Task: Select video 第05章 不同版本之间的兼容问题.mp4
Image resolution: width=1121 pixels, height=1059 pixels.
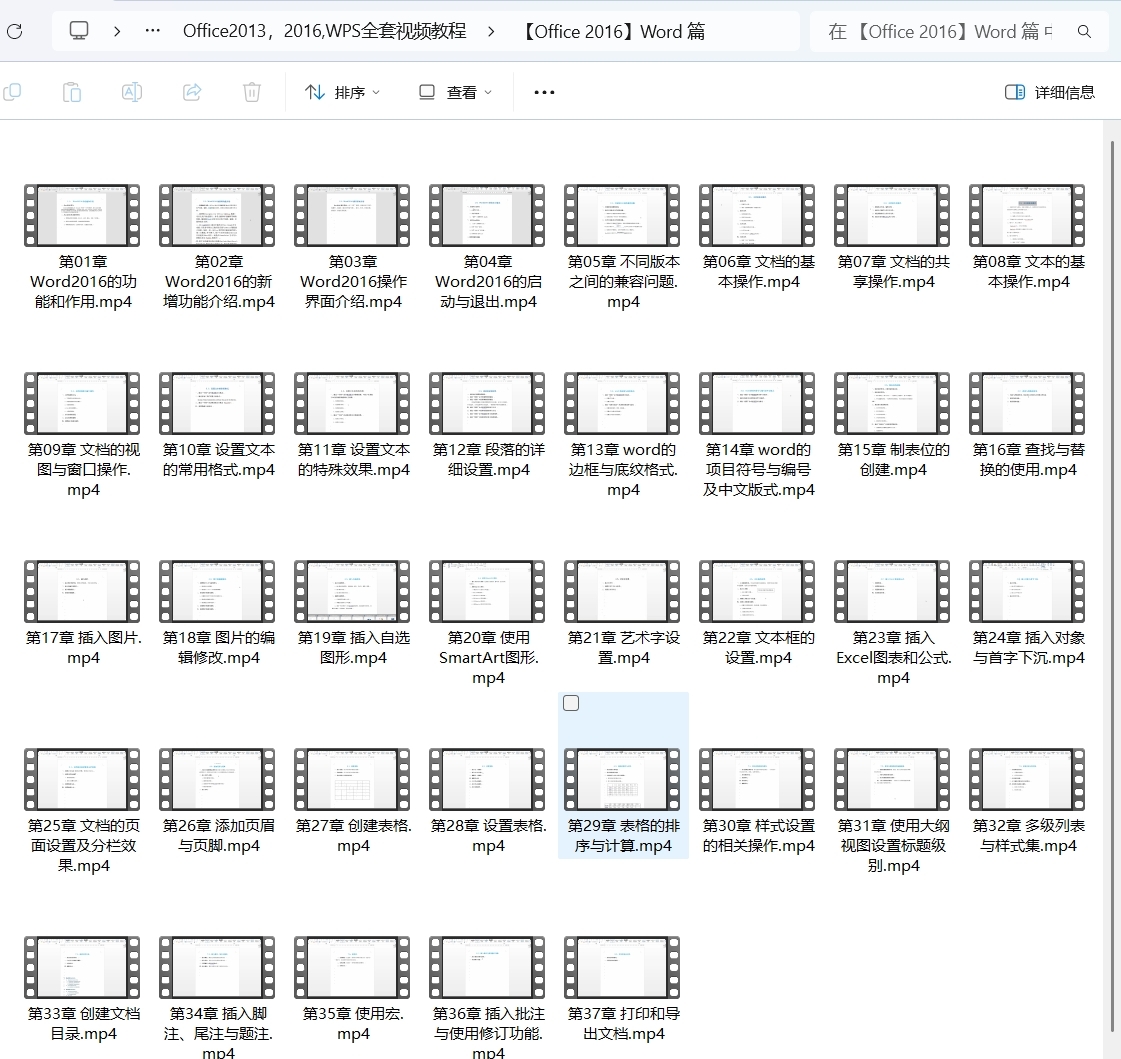Action: pos(623,247)
